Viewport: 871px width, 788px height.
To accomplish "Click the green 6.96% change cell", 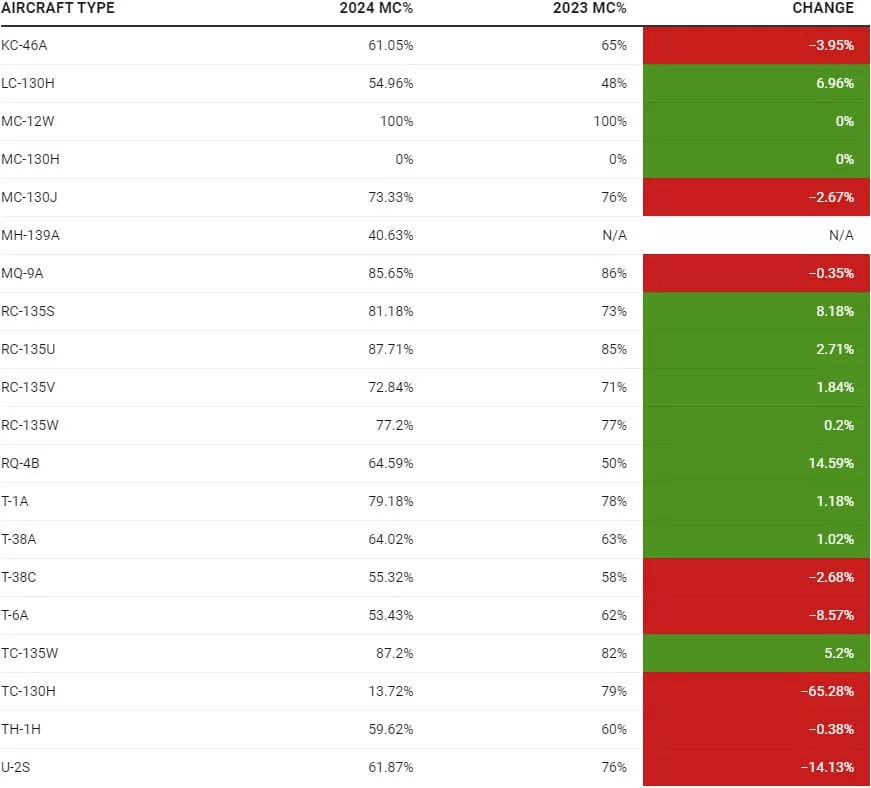I will tap(756, 84).
